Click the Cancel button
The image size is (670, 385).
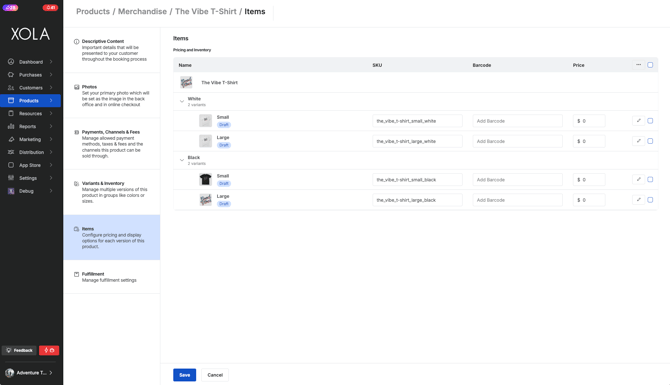(215, 375)
